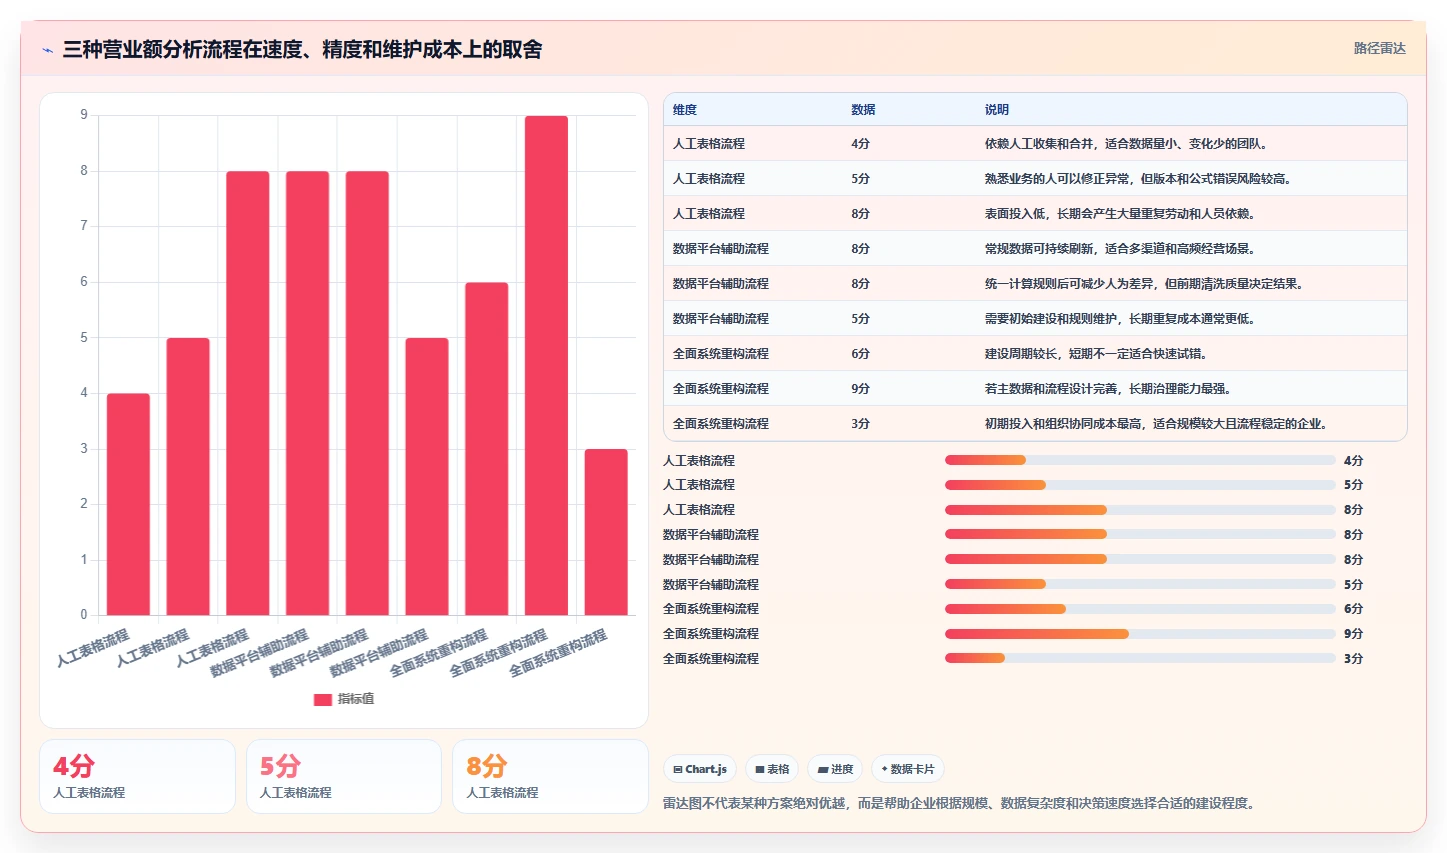Screen dimensions: 1447x853
Task: Click the description 依赖人工收集和合并
Action: (1126, 144)
